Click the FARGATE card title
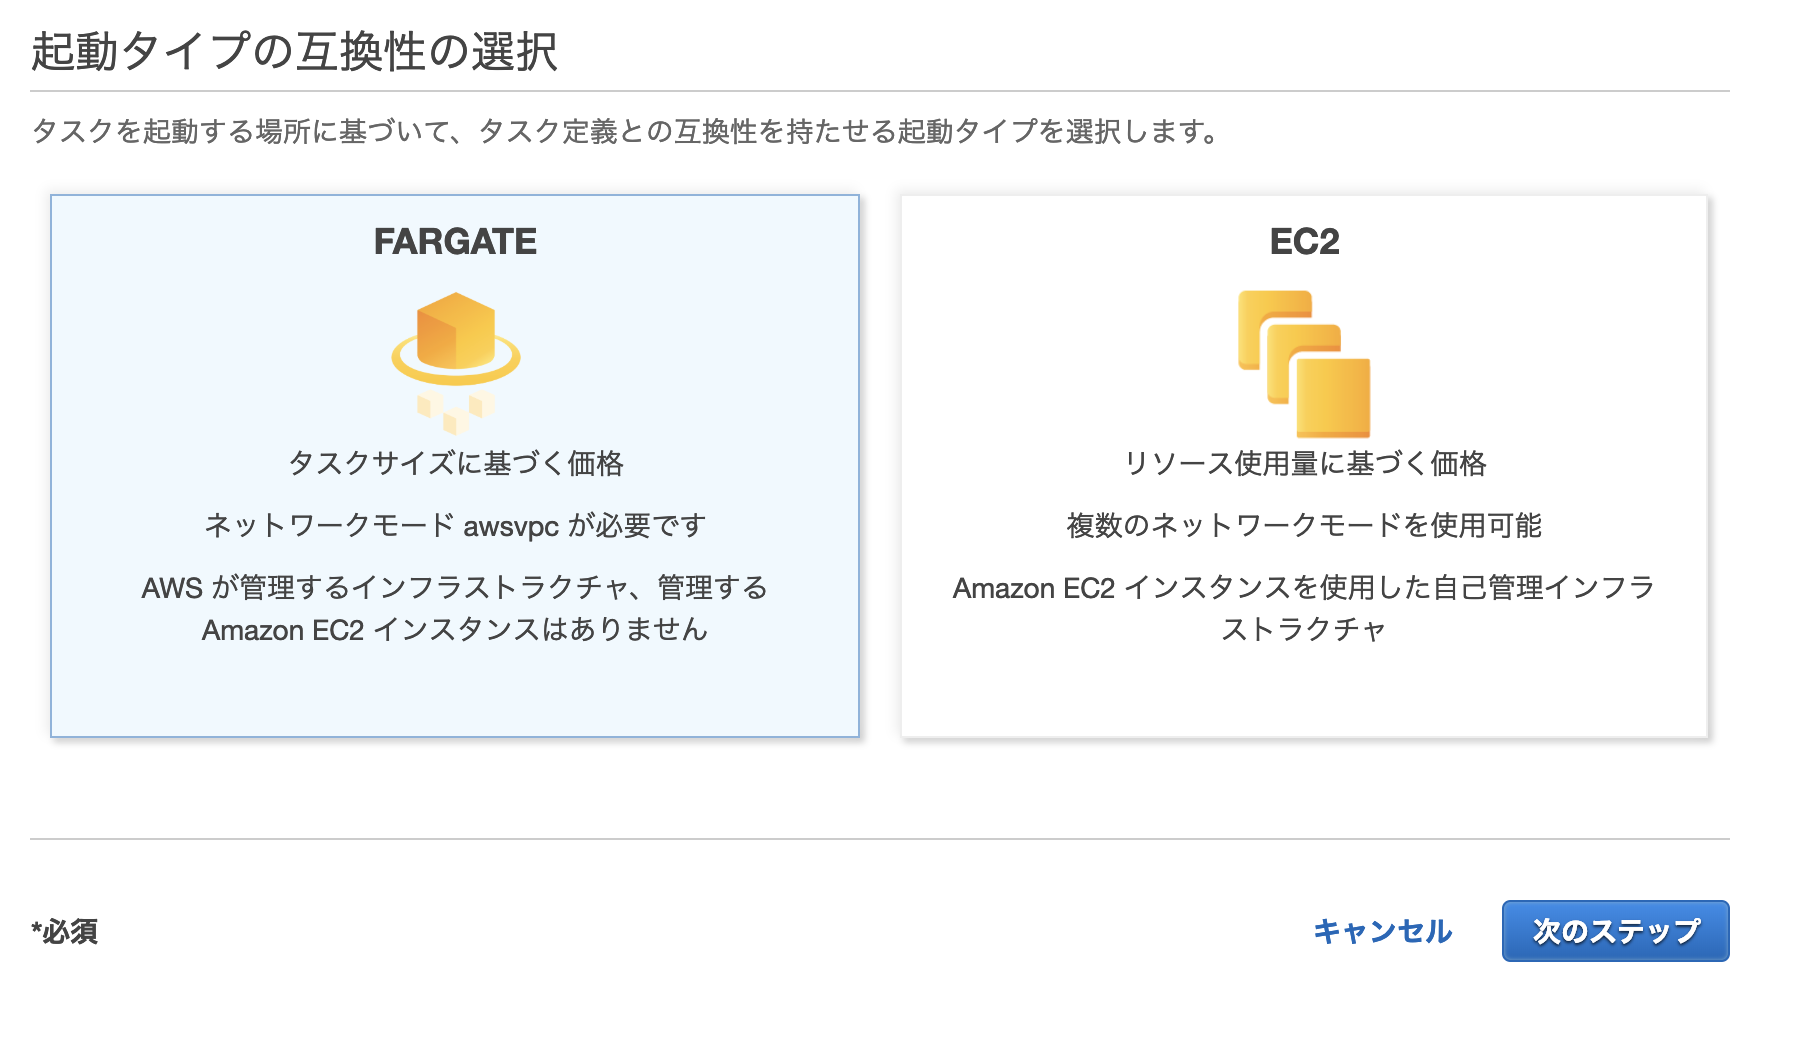 pyautogui.click(x=455, y=242)
